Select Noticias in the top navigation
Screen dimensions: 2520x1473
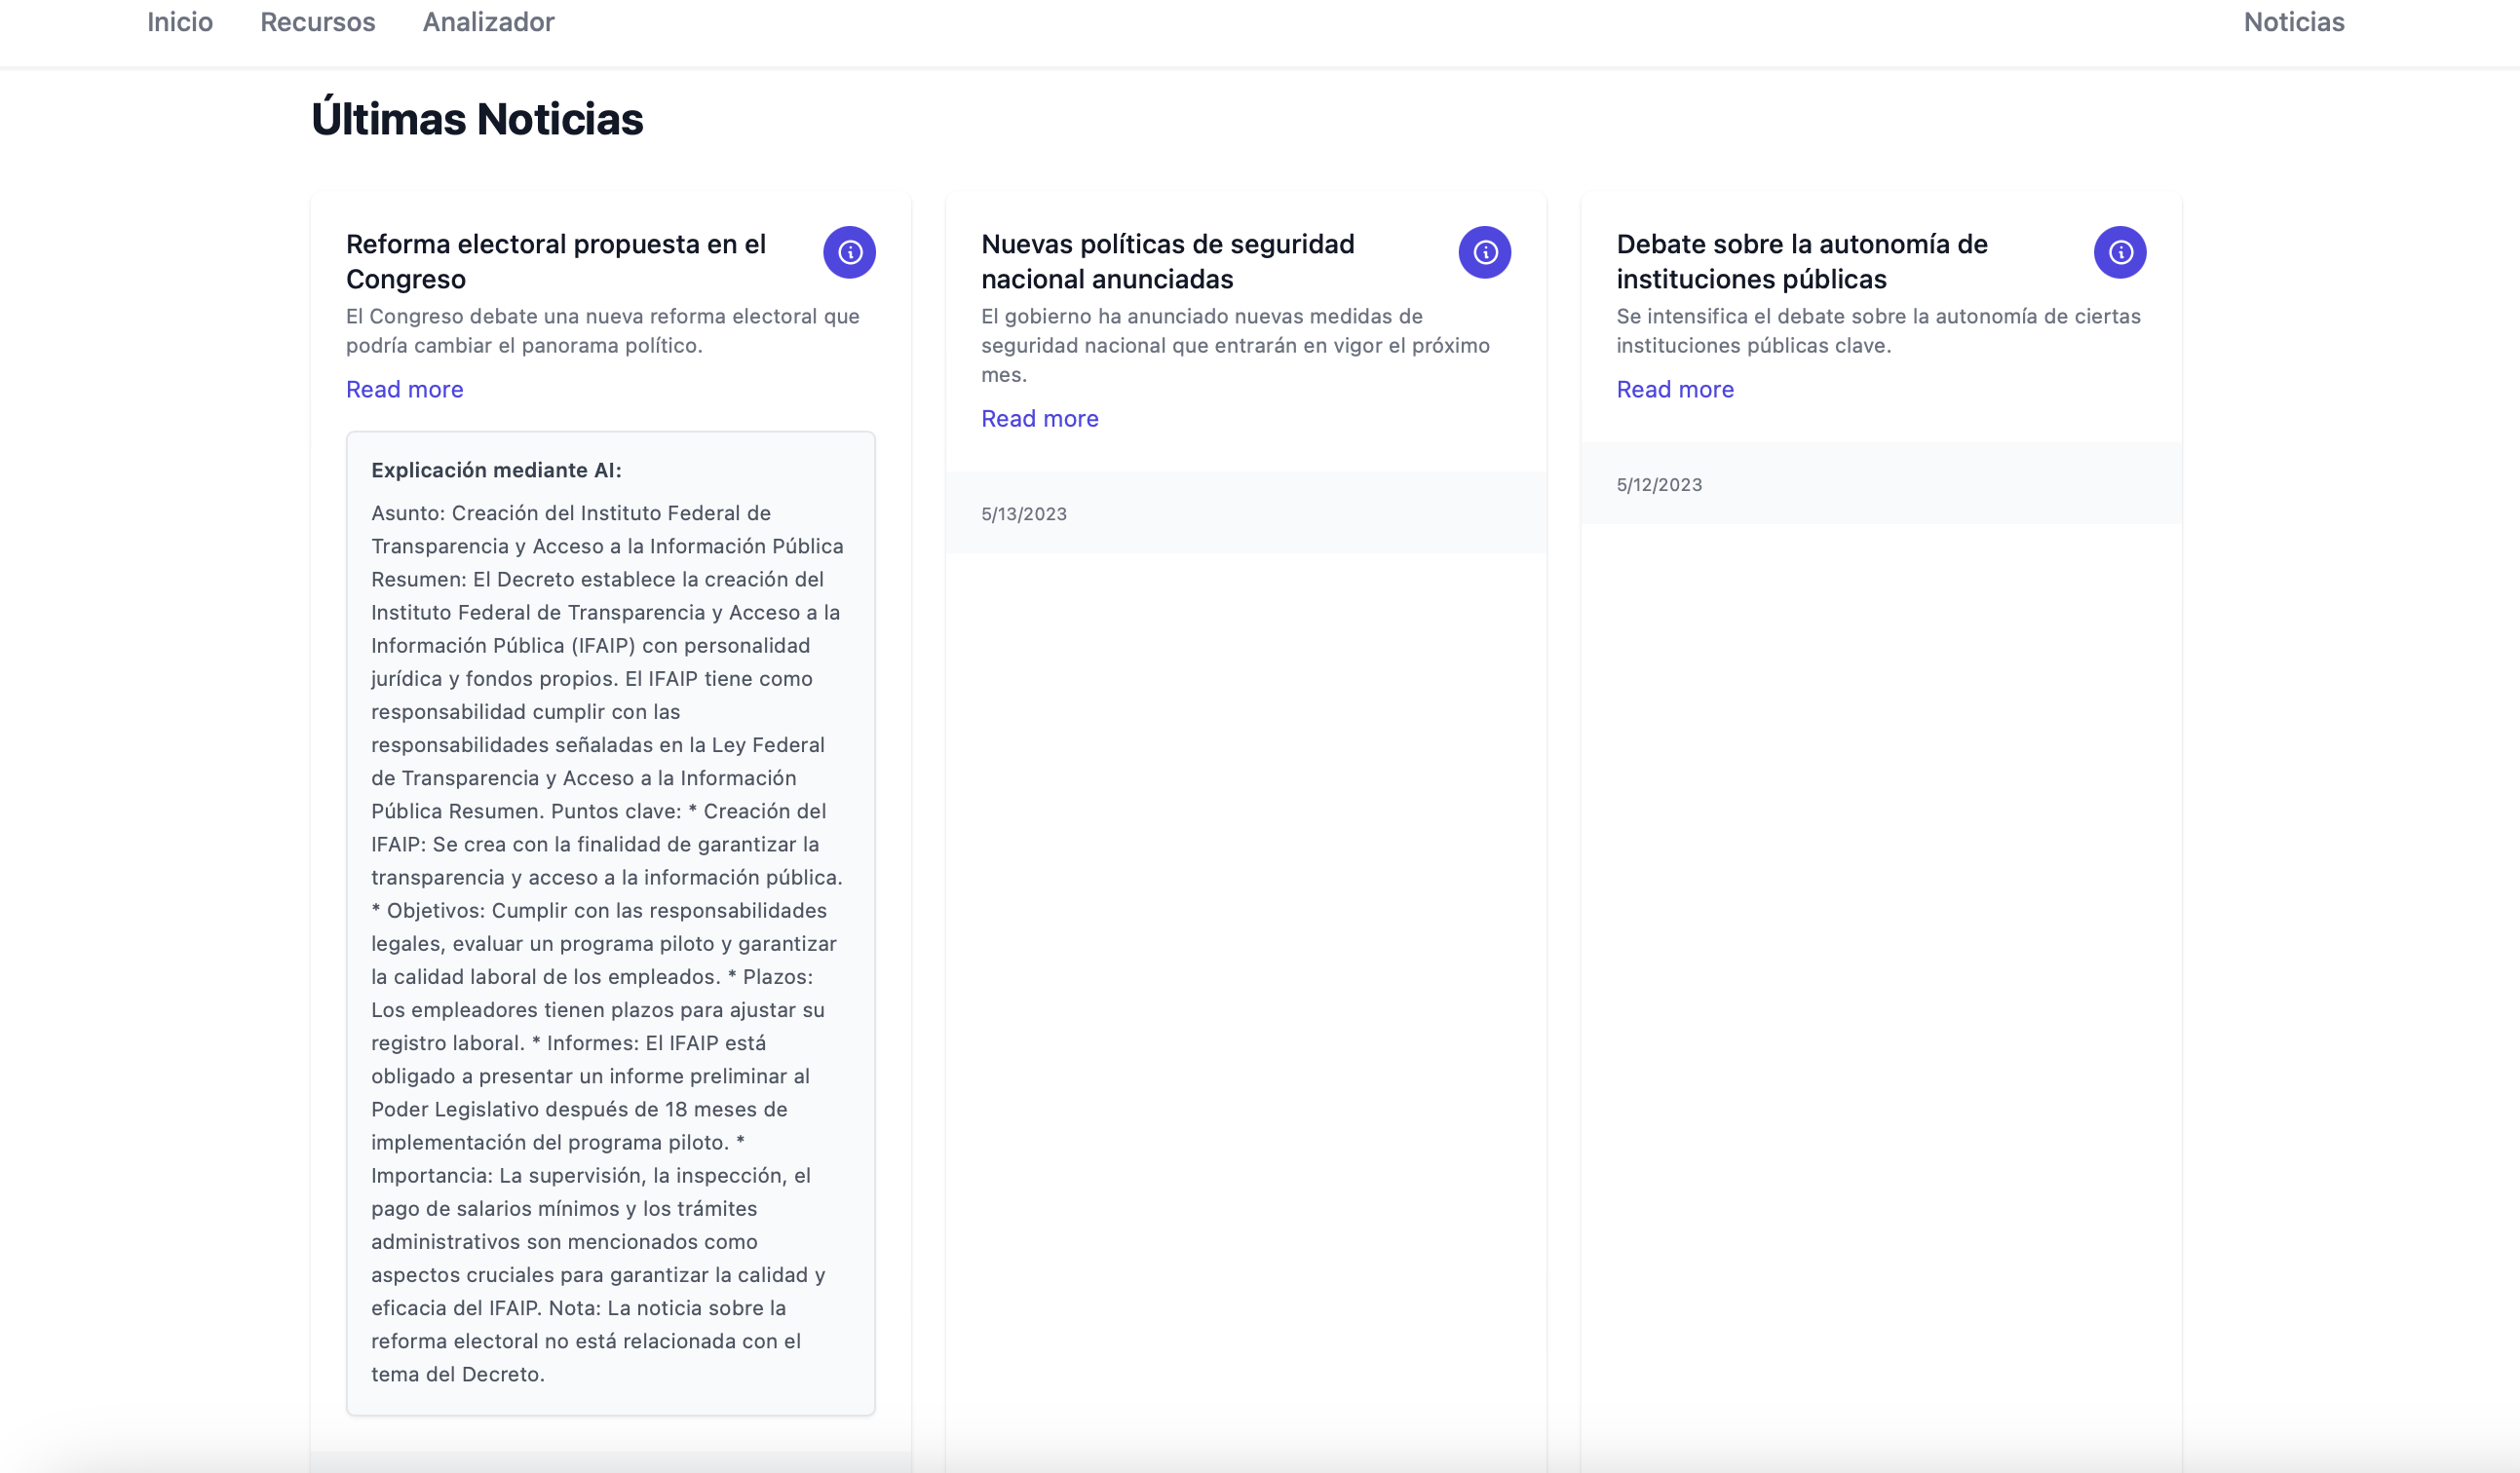coord(2293,22)
